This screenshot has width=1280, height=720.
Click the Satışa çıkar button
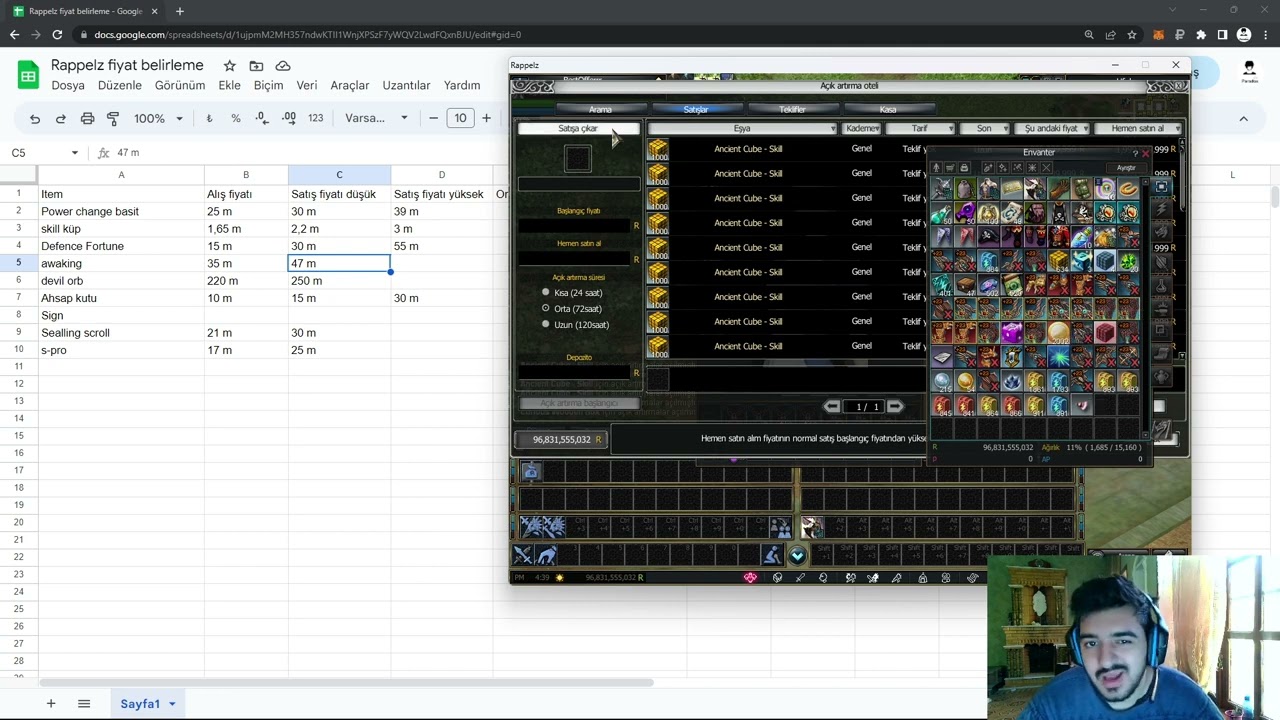click(578, 128)
